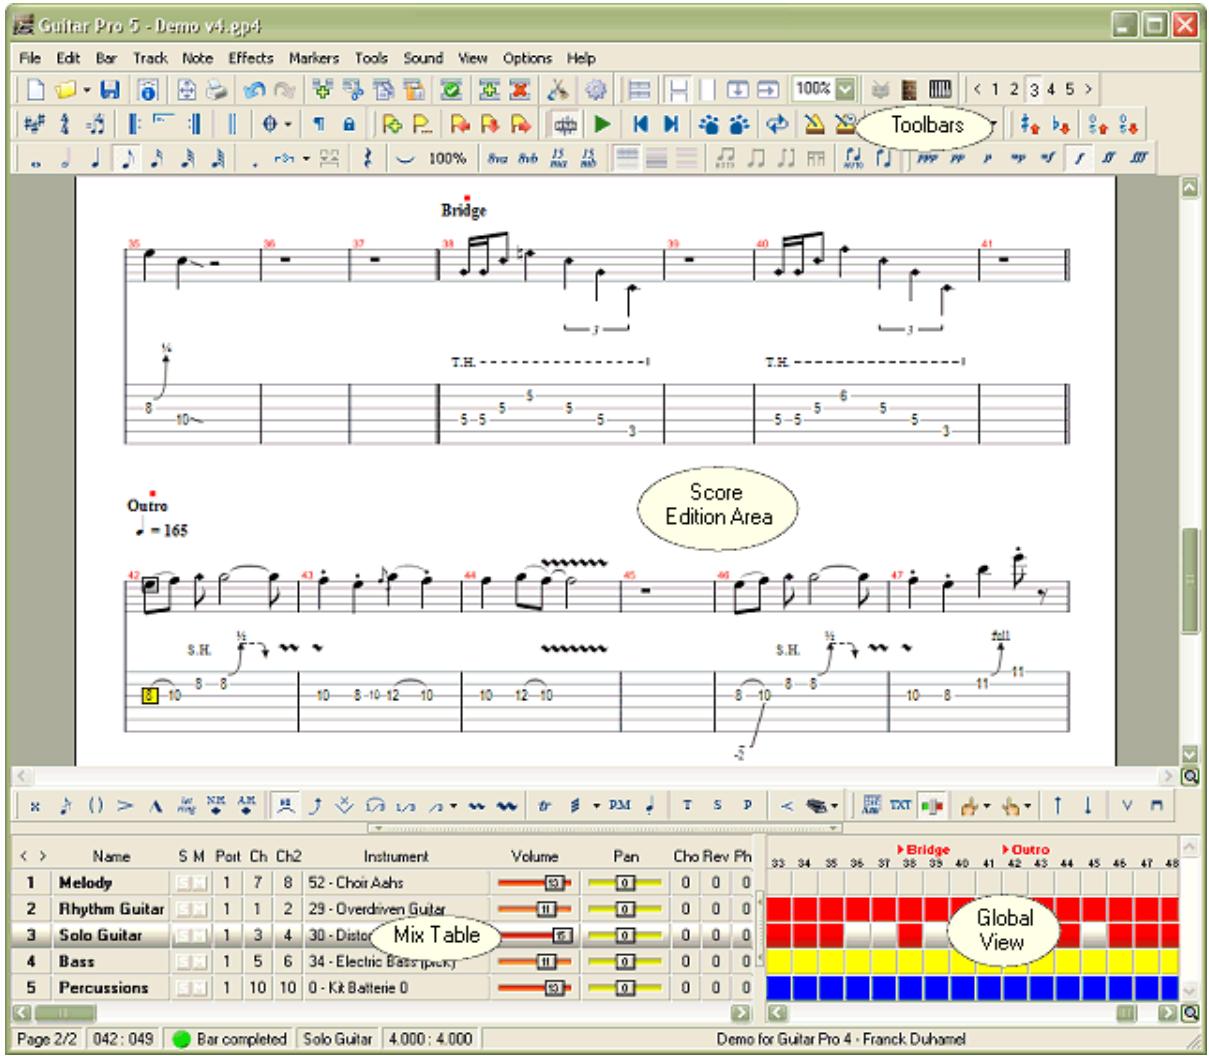Insert a rest with rest symbol icon
The height and width of the screenshot is (1056, 1209).
point(370,158)
